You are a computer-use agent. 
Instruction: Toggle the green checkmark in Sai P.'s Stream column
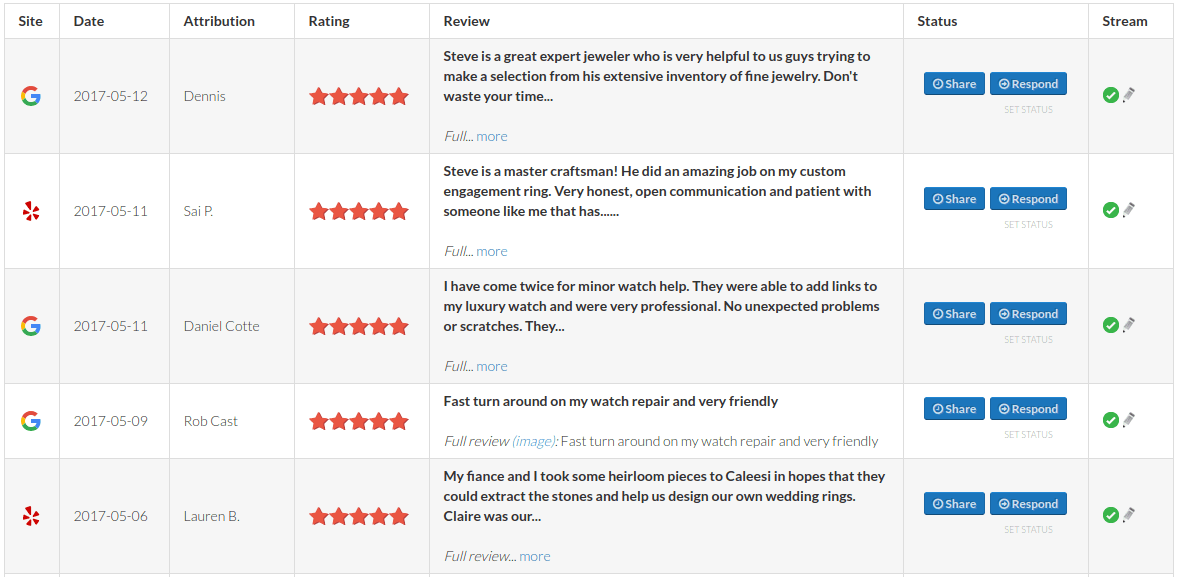1113,210
